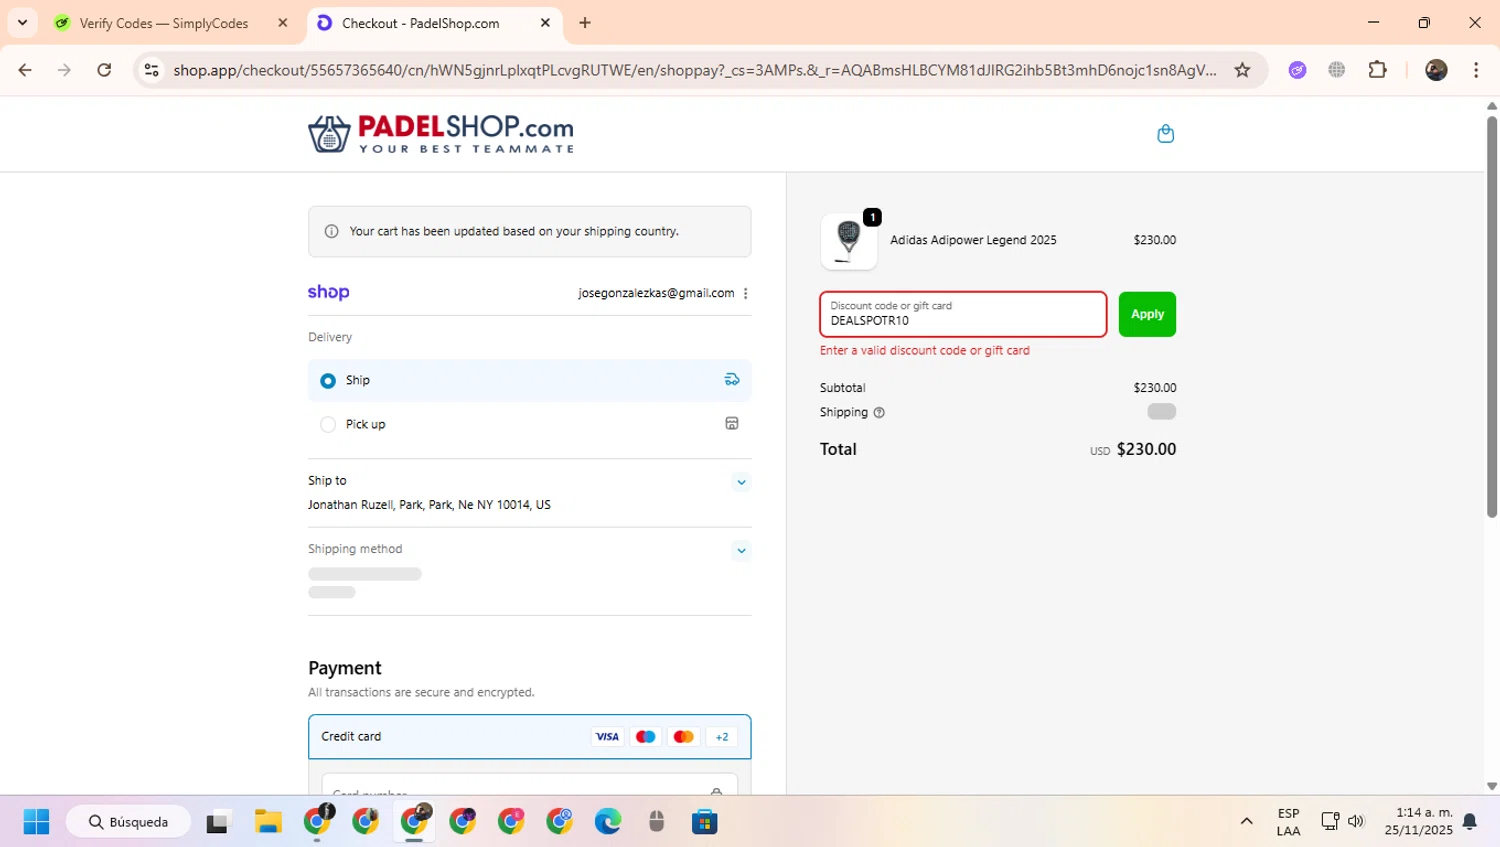Show the +2 additional payment methods
Image resolution: width=1500 pixels, height=847 pixels.
point(722,737)
